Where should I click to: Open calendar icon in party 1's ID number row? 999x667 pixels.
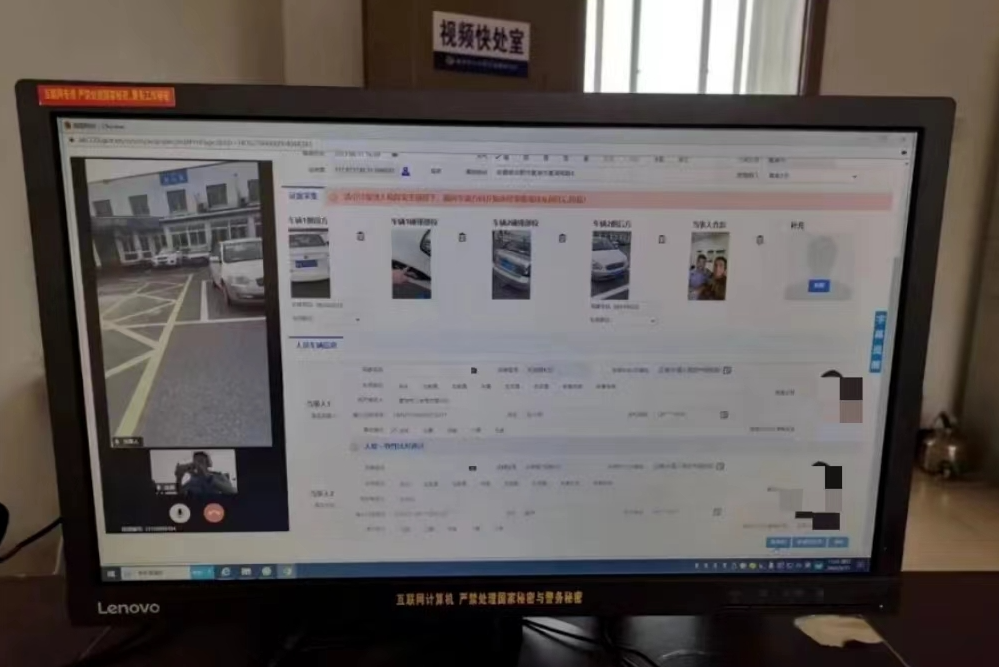click(x=724, y=415)
